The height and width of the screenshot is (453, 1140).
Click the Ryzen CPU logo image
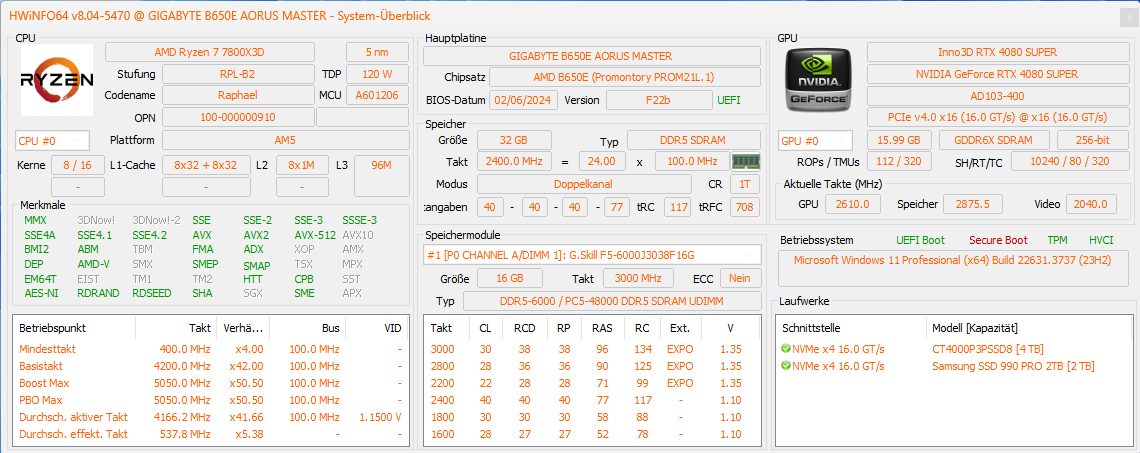57,80
